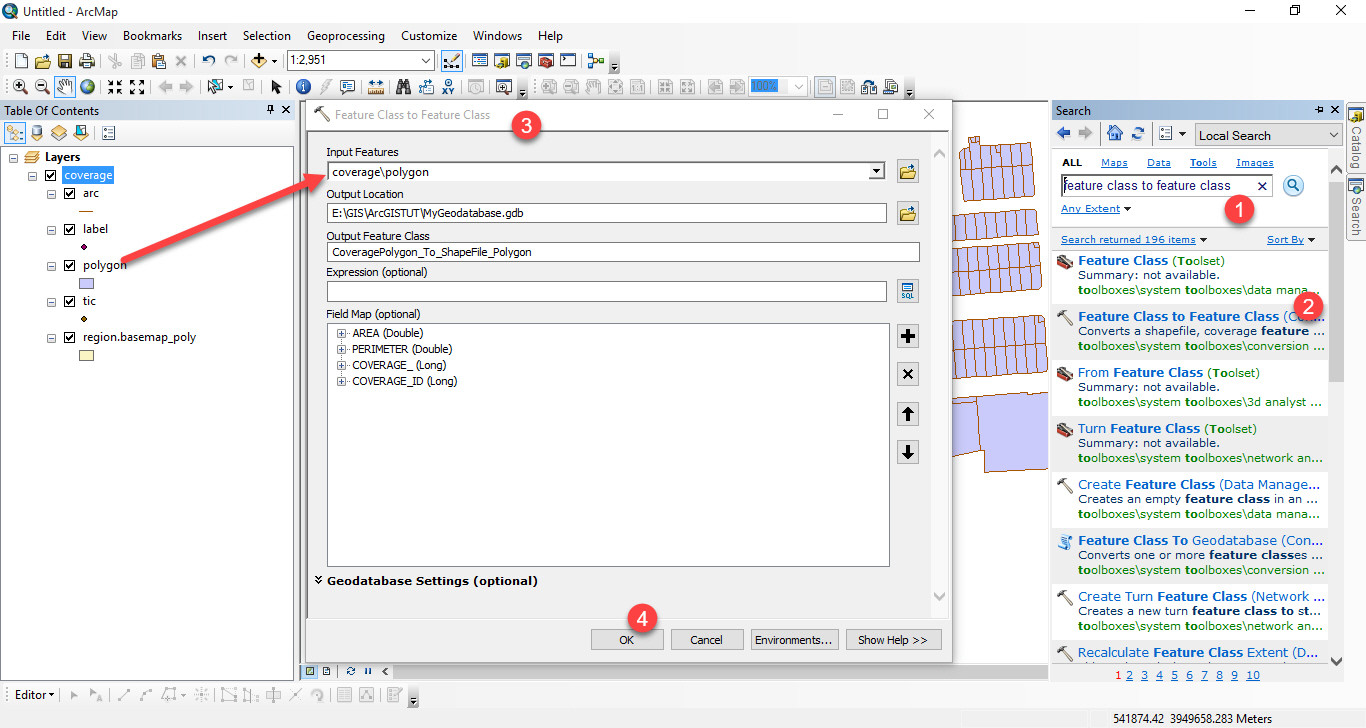Image resolution: width=1366 pixels, height=728 pixels.
Task: Switch to the Maps search tab
Action: point(1114,162)
